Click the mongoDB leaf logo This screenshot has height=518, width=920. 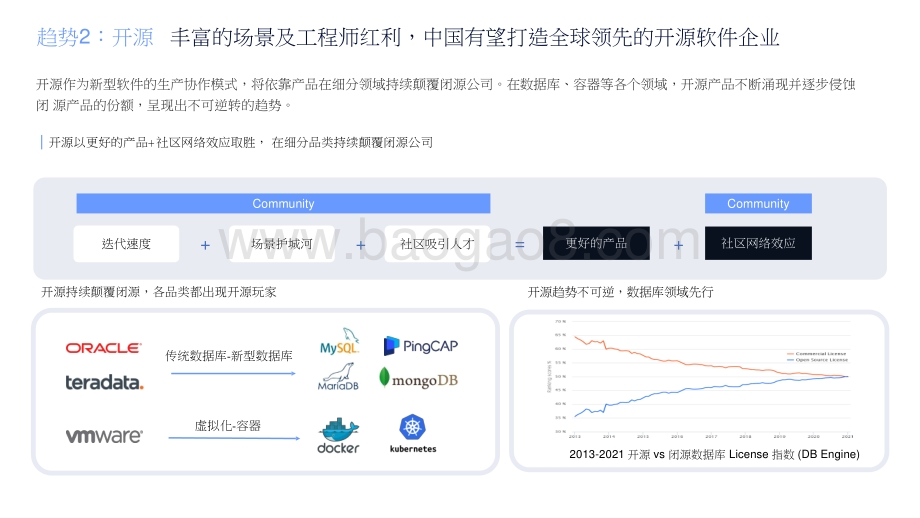pyautogui.click(x=418, y=380)
